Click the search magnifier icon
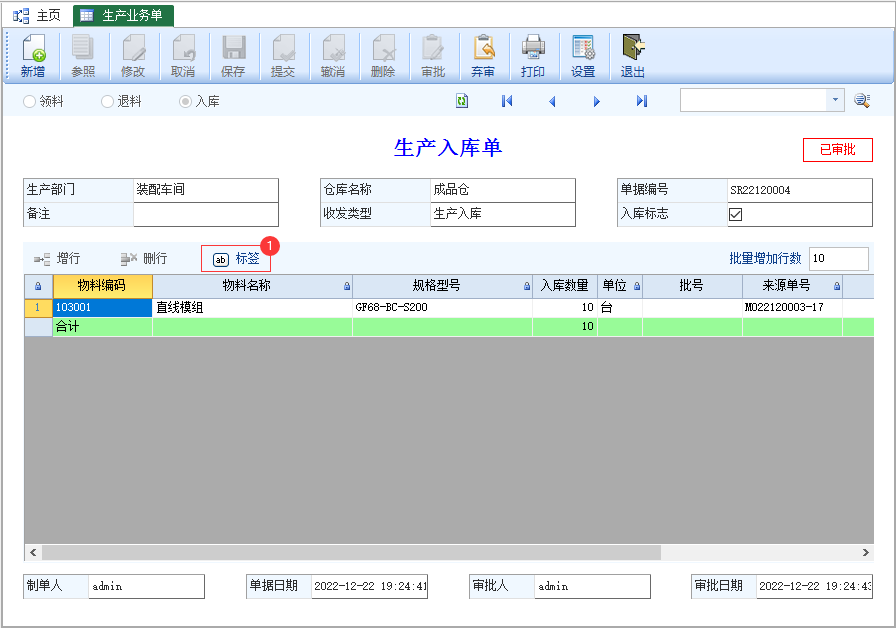The width and height of the screenshot is (896, 628). click(862, 101)
